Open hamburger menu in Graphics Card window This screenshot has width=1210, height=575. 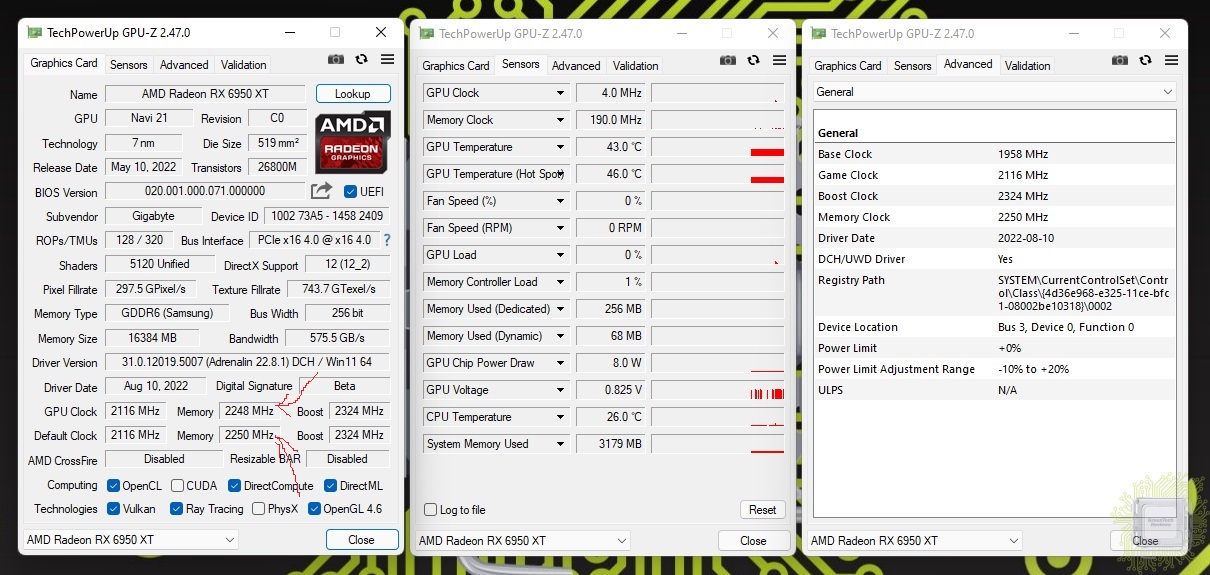[x=387, y=60]
